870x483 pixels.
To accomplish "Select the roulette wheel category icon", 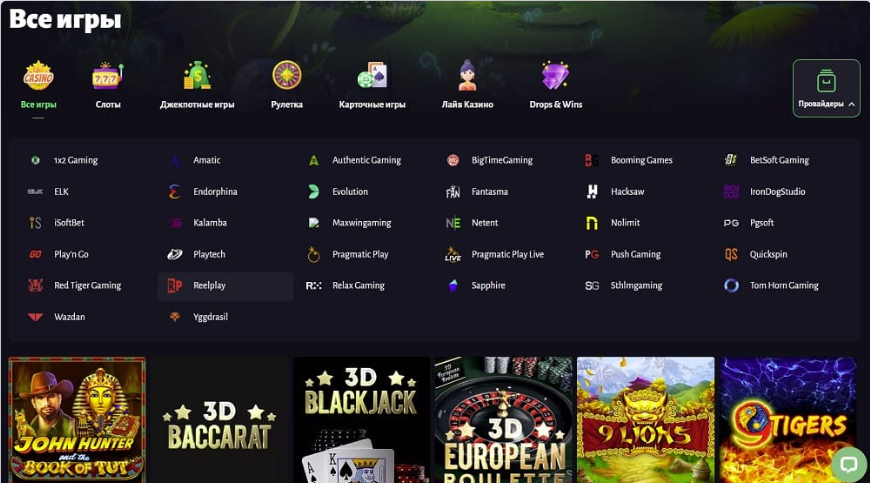I will point(287,75).
